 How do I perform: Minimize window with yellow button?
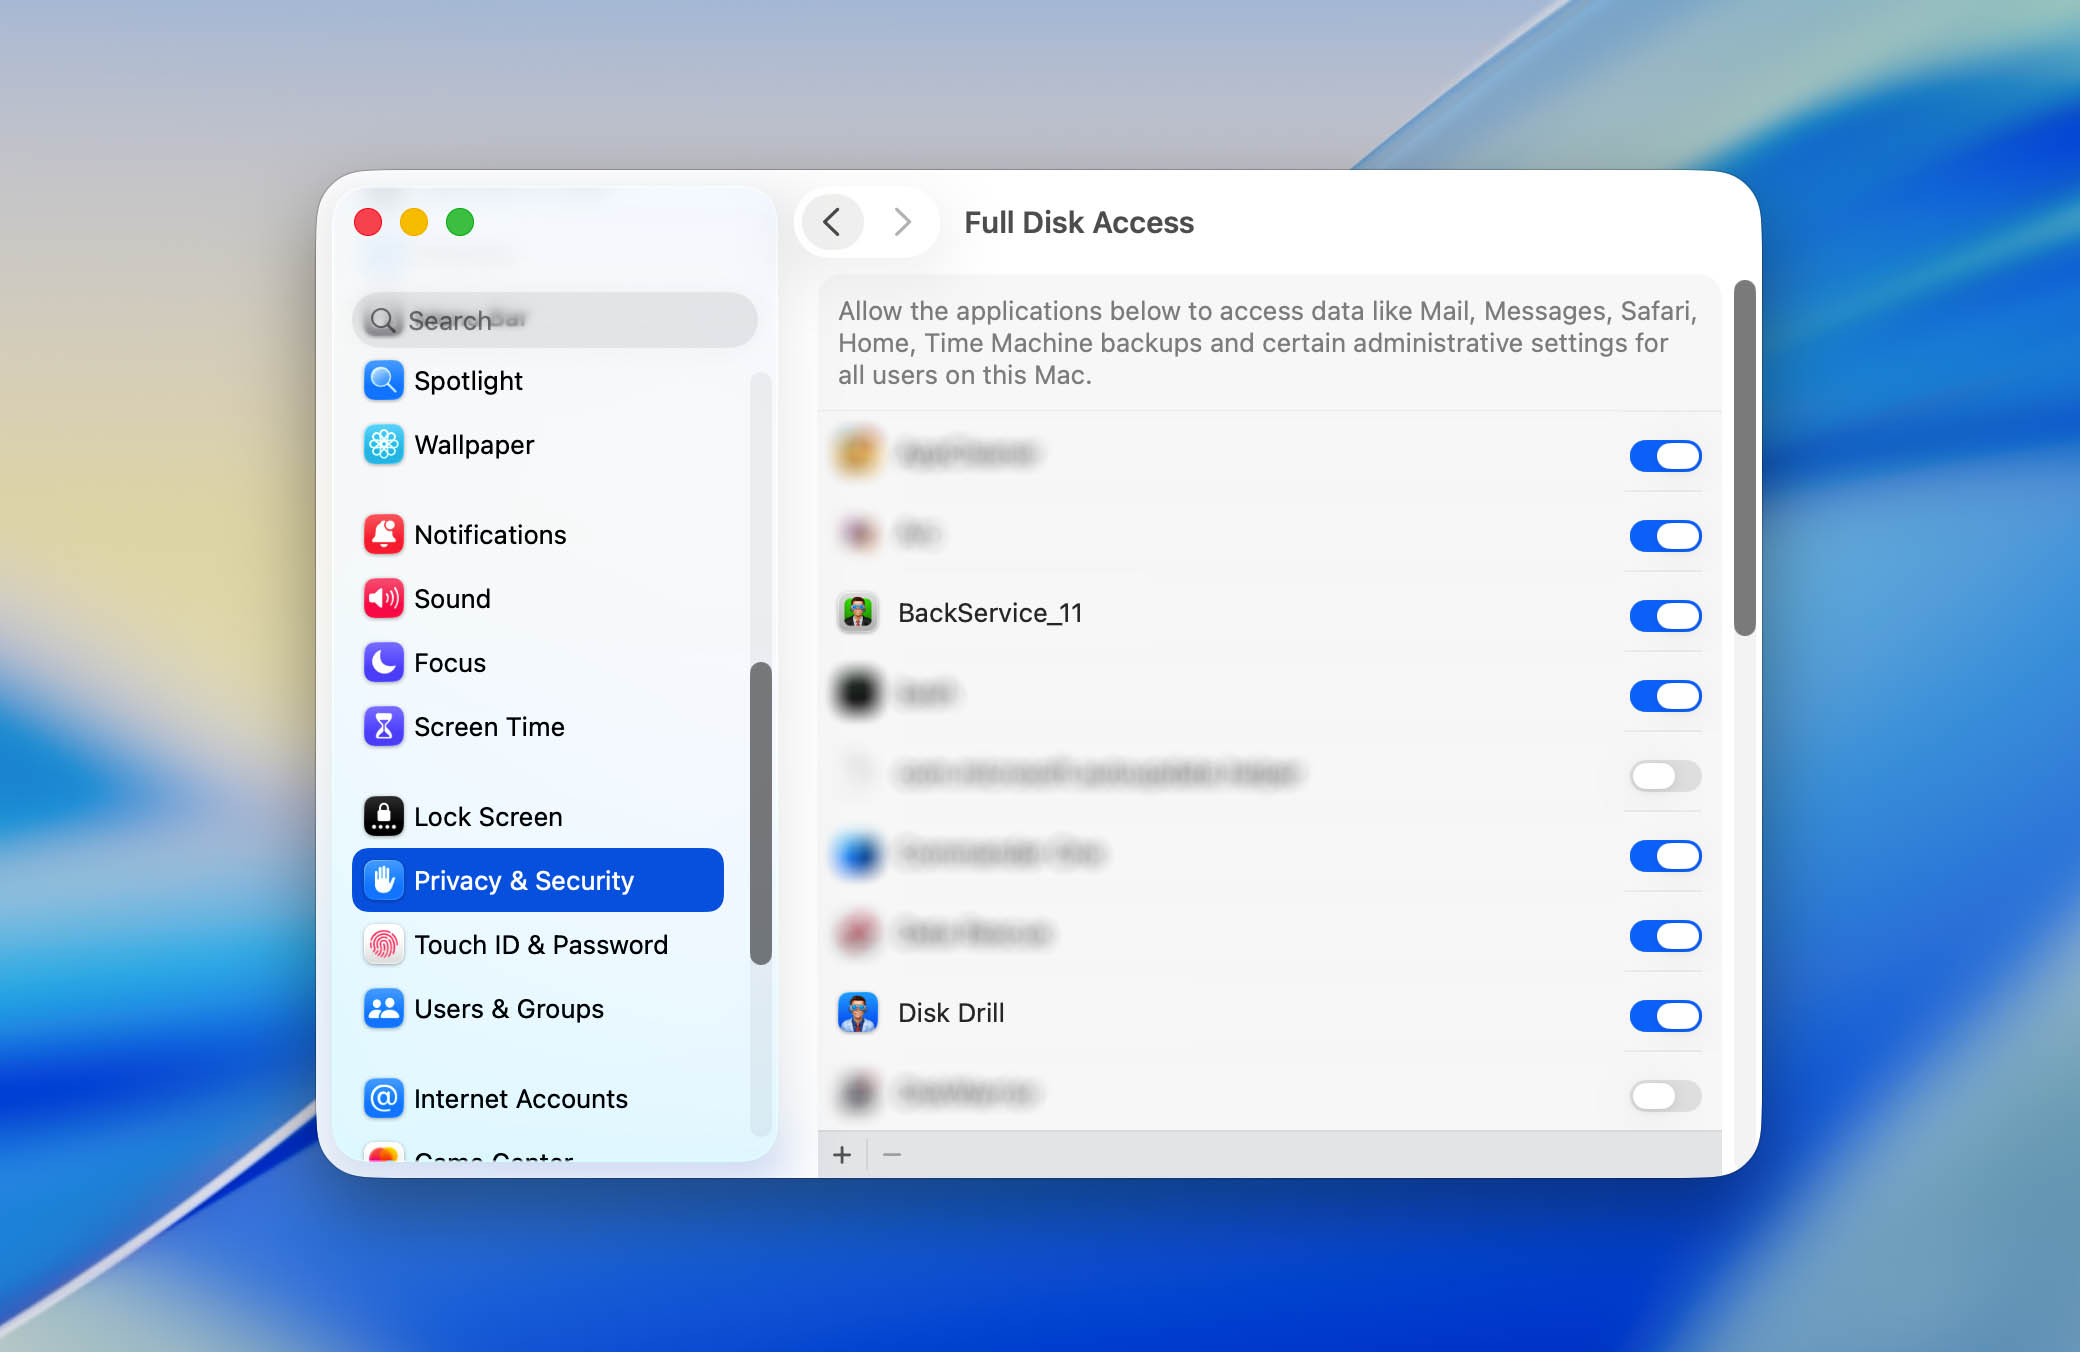click(x=414, y=222)
